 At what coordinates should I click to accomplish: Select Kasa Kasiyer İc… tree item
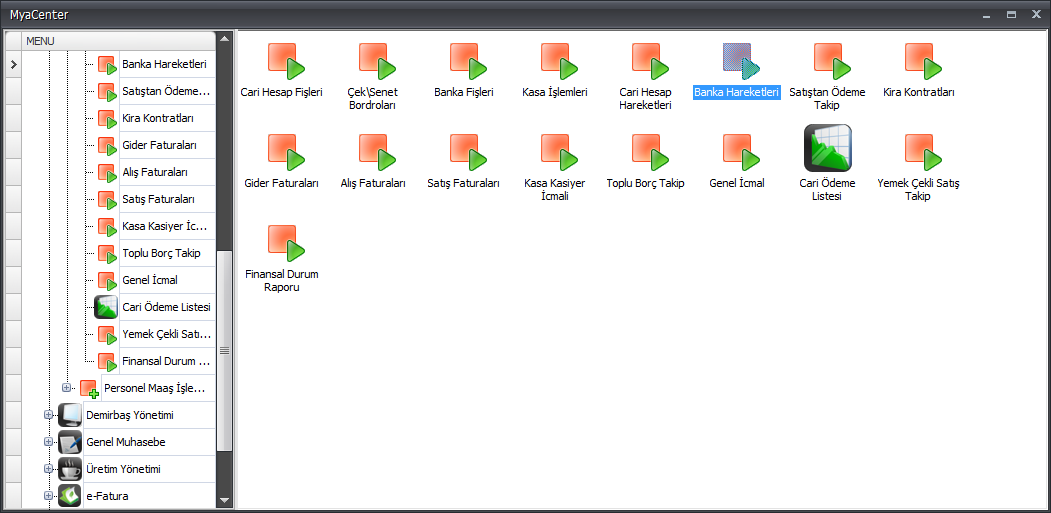click(x=165, y=226)
